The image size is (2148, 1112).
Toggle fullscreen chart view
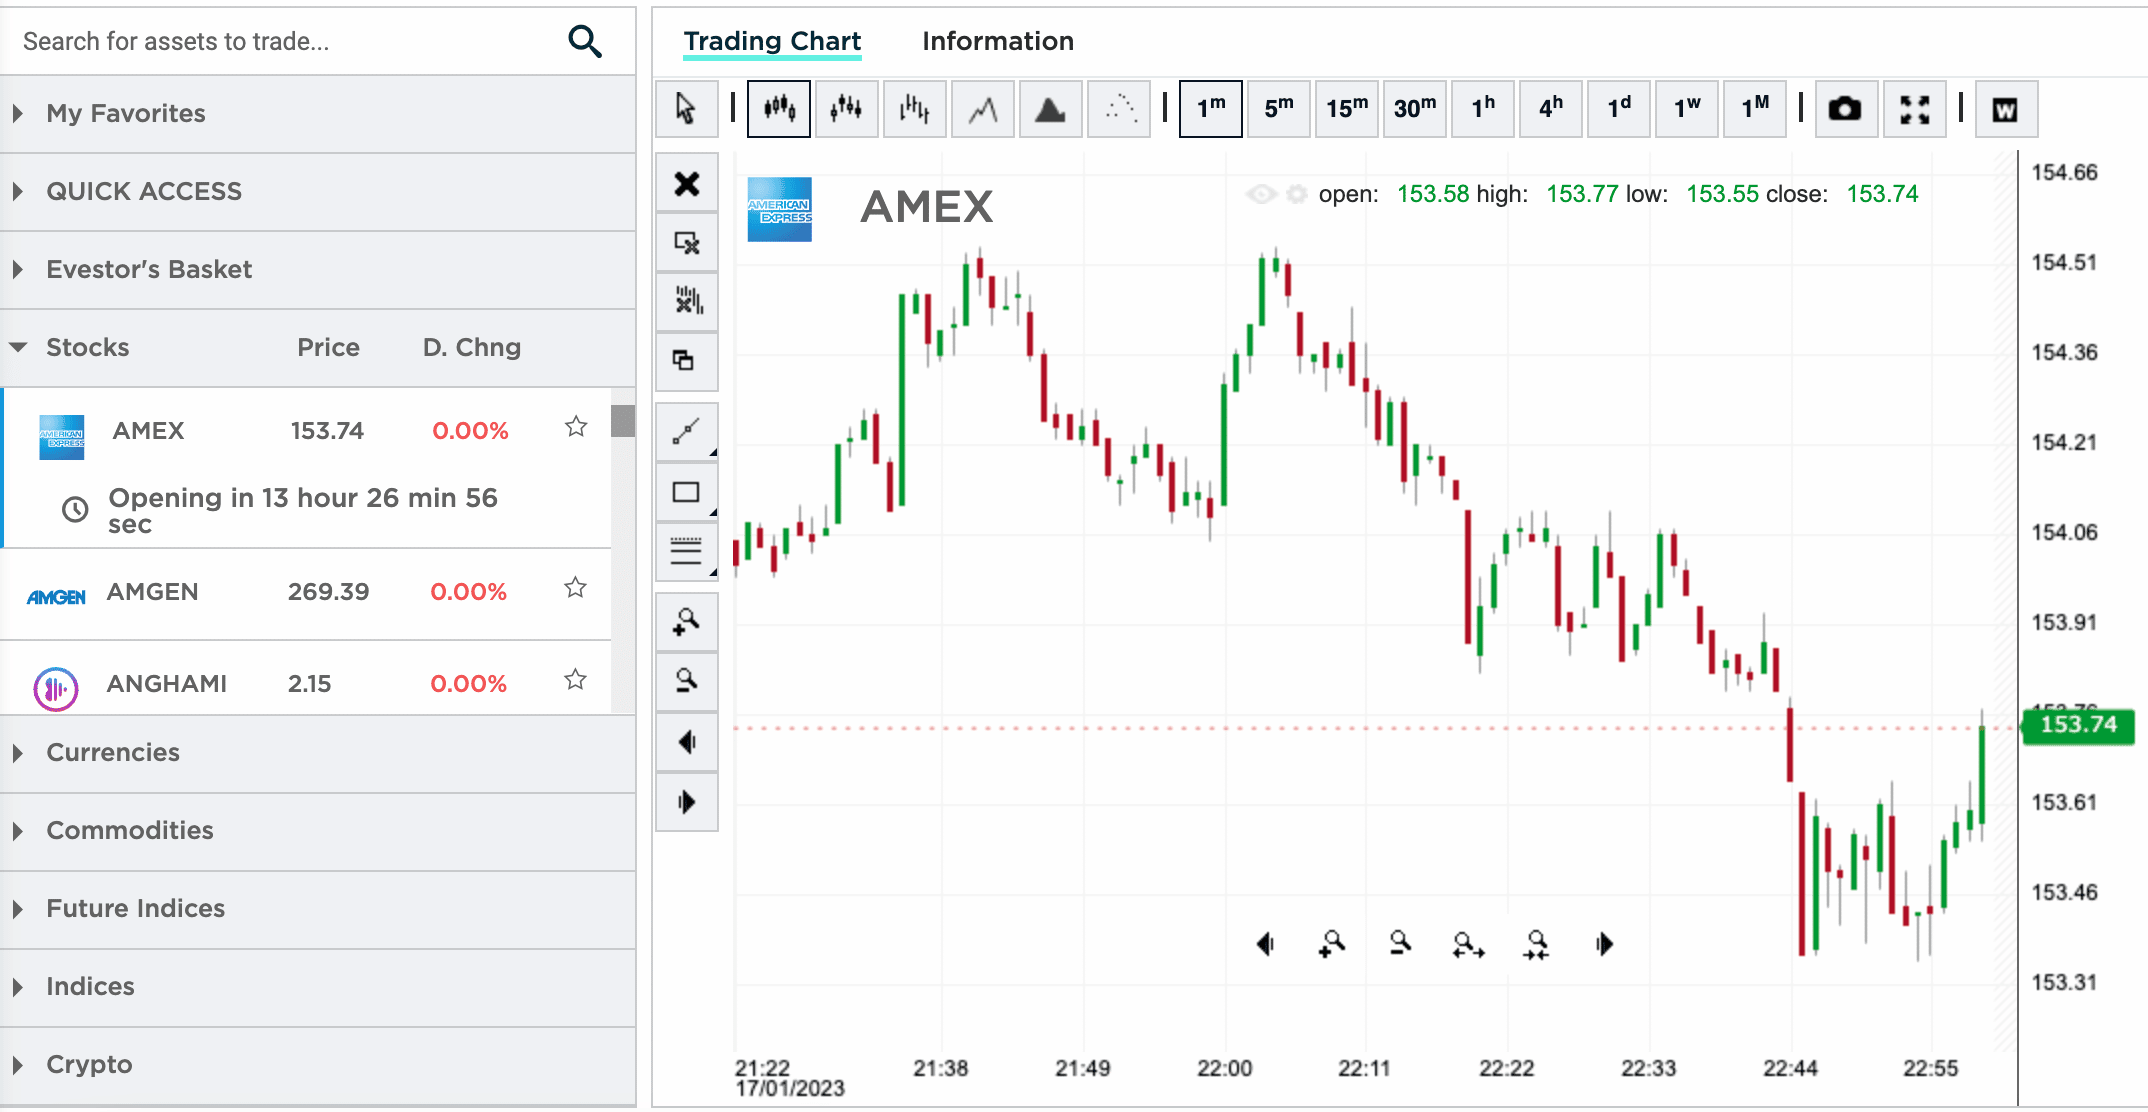tap(1914, 108)
